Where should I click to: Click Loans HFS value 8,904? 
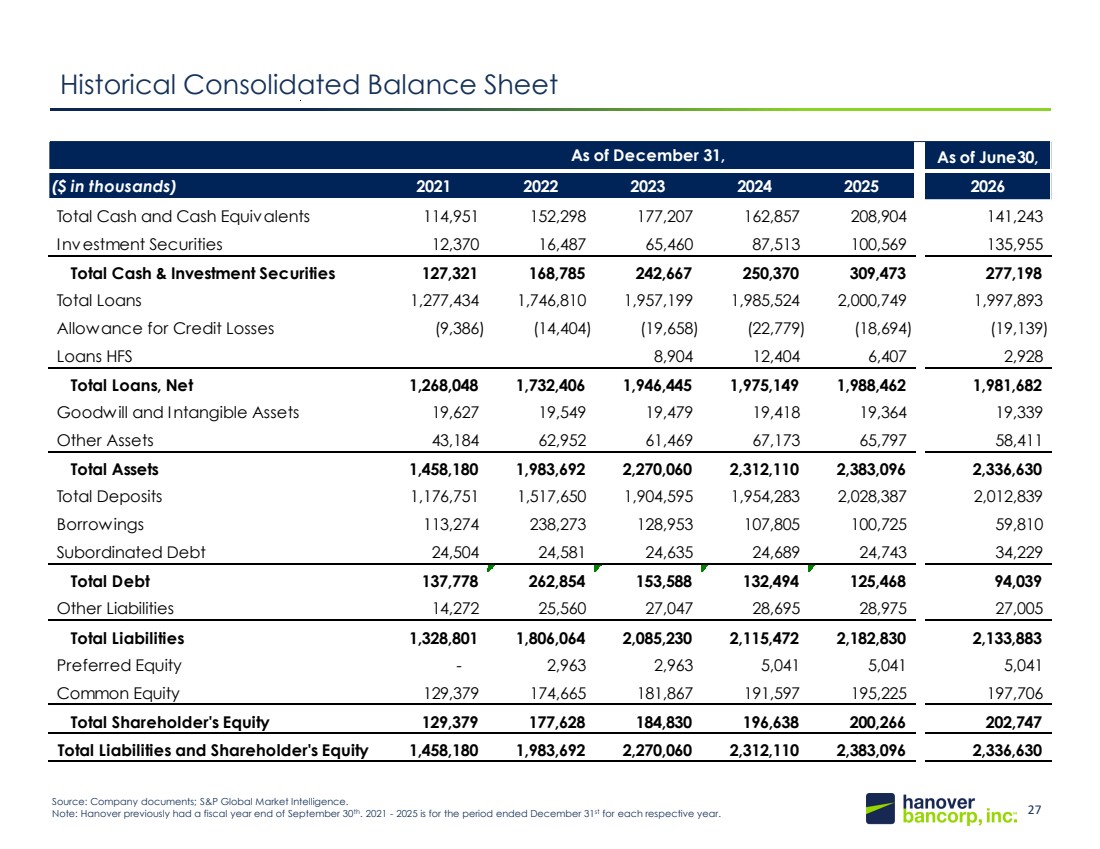tap(673, 357)
